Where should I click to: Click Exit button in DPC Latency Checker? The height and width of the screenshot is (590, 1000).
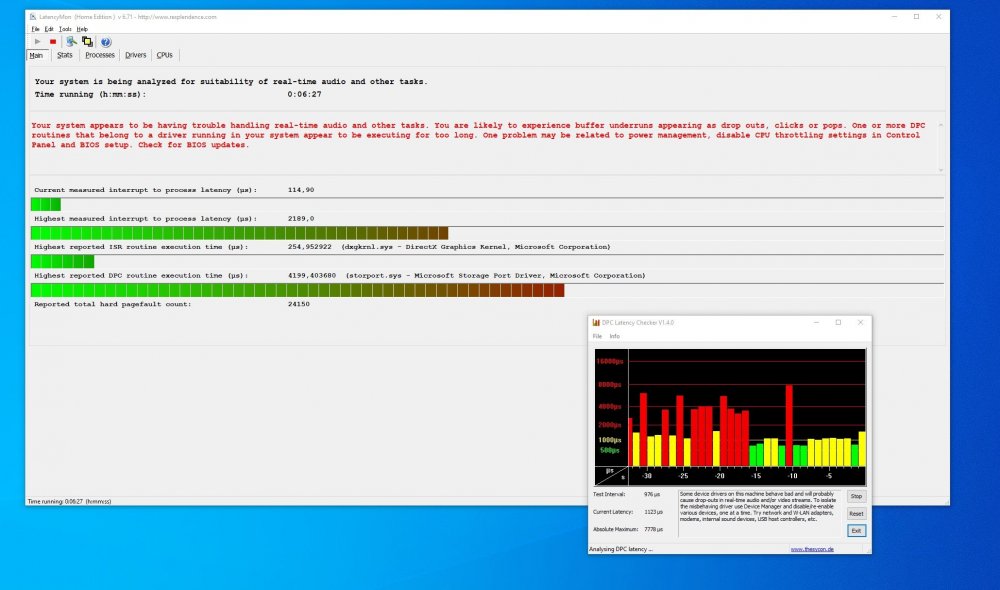(x=856, y=531)
